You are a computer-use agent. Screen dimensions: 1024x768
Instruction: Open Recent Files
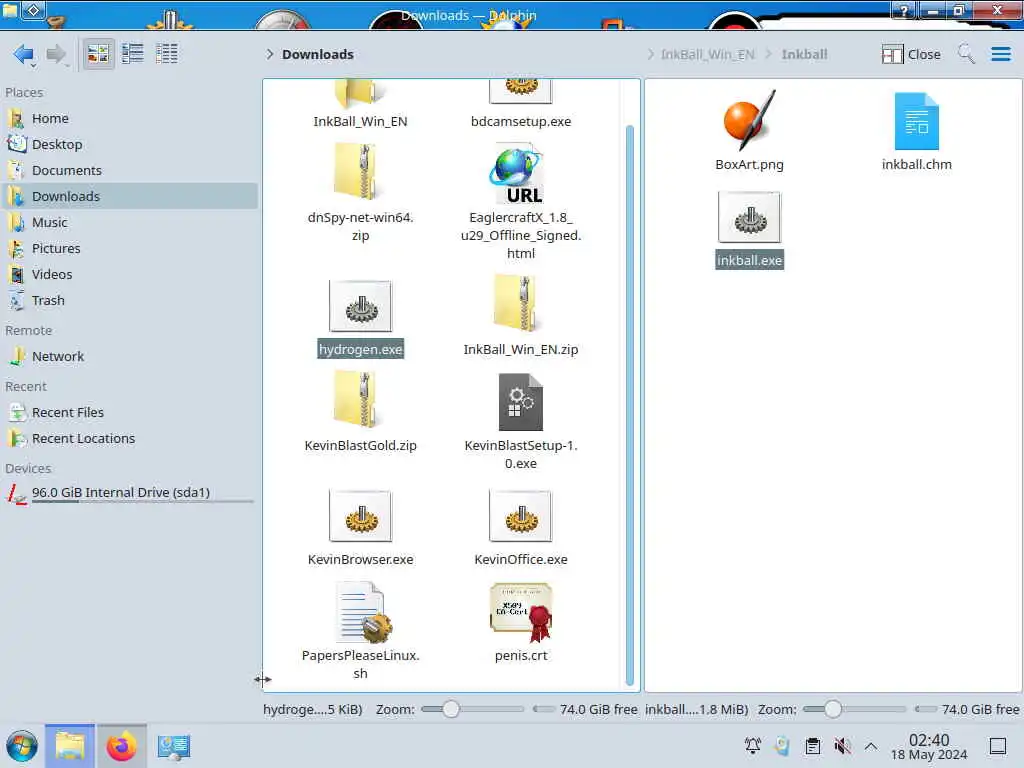click(x=129, y=412)
